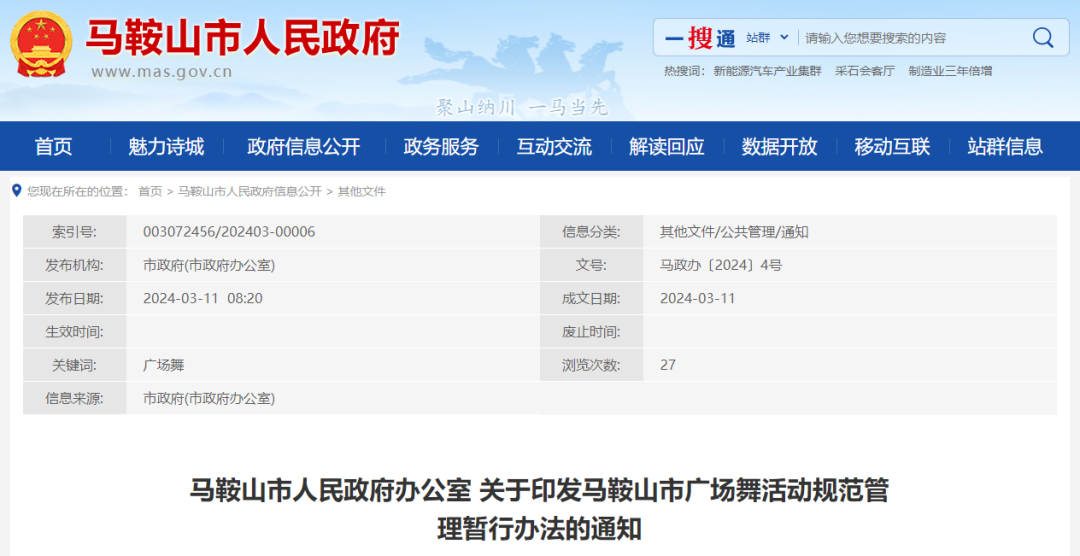Click the 您现在所在的位置 label
Viewport: 1080px width, 556px height.
[77, 192]
